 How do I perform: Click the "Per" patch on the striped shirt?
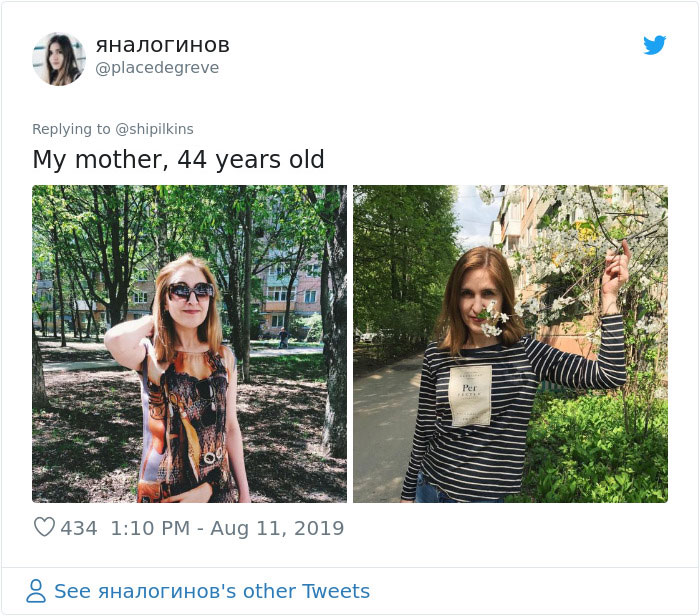(x=471, y=395)
